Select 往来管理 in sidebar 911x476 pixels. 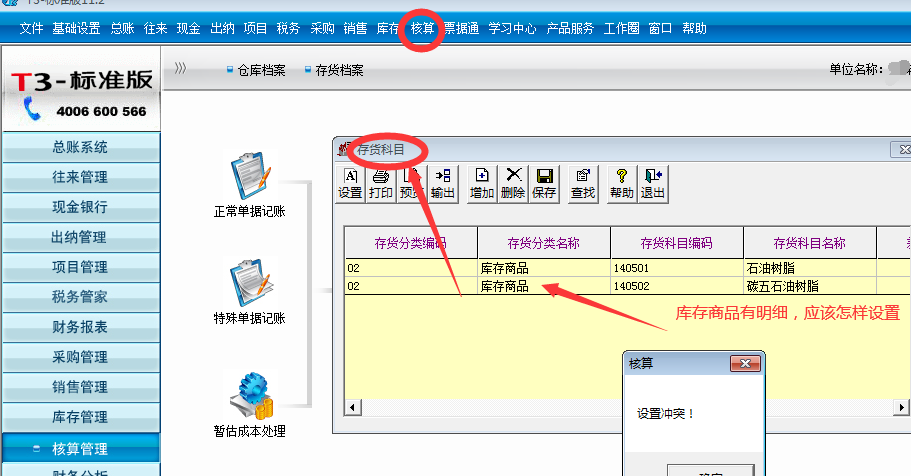pos(81,177)
